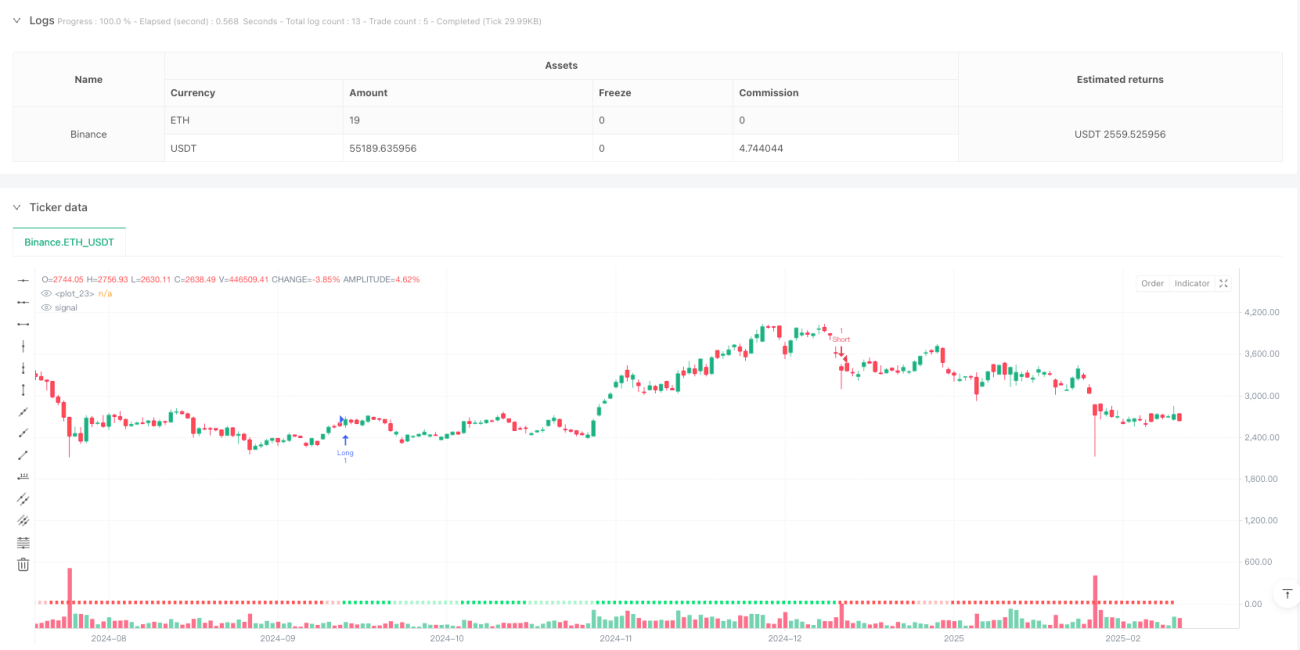Click the Estimated returns column header

click(1120, 79)
